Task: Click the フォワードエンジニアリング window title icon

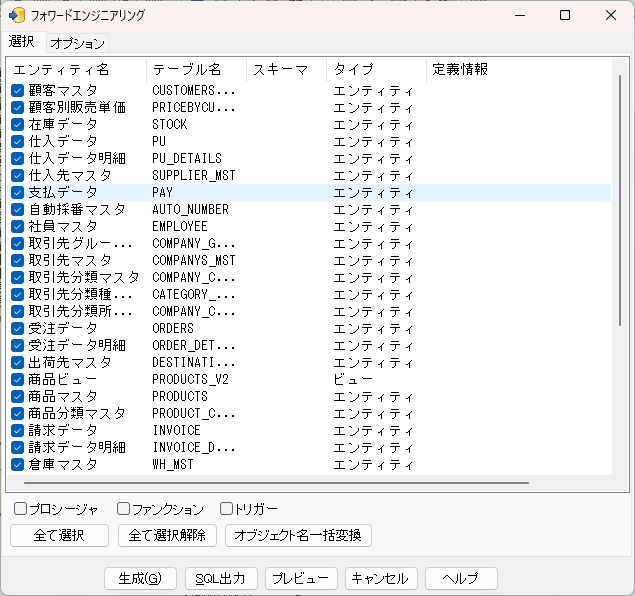Action: pyautogui.click(x=17, y=15)
